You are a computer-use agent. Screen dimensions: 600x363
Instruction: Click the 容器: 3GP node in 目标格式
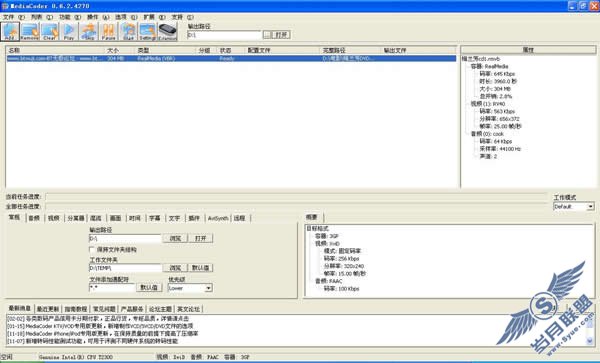(327, 236)
